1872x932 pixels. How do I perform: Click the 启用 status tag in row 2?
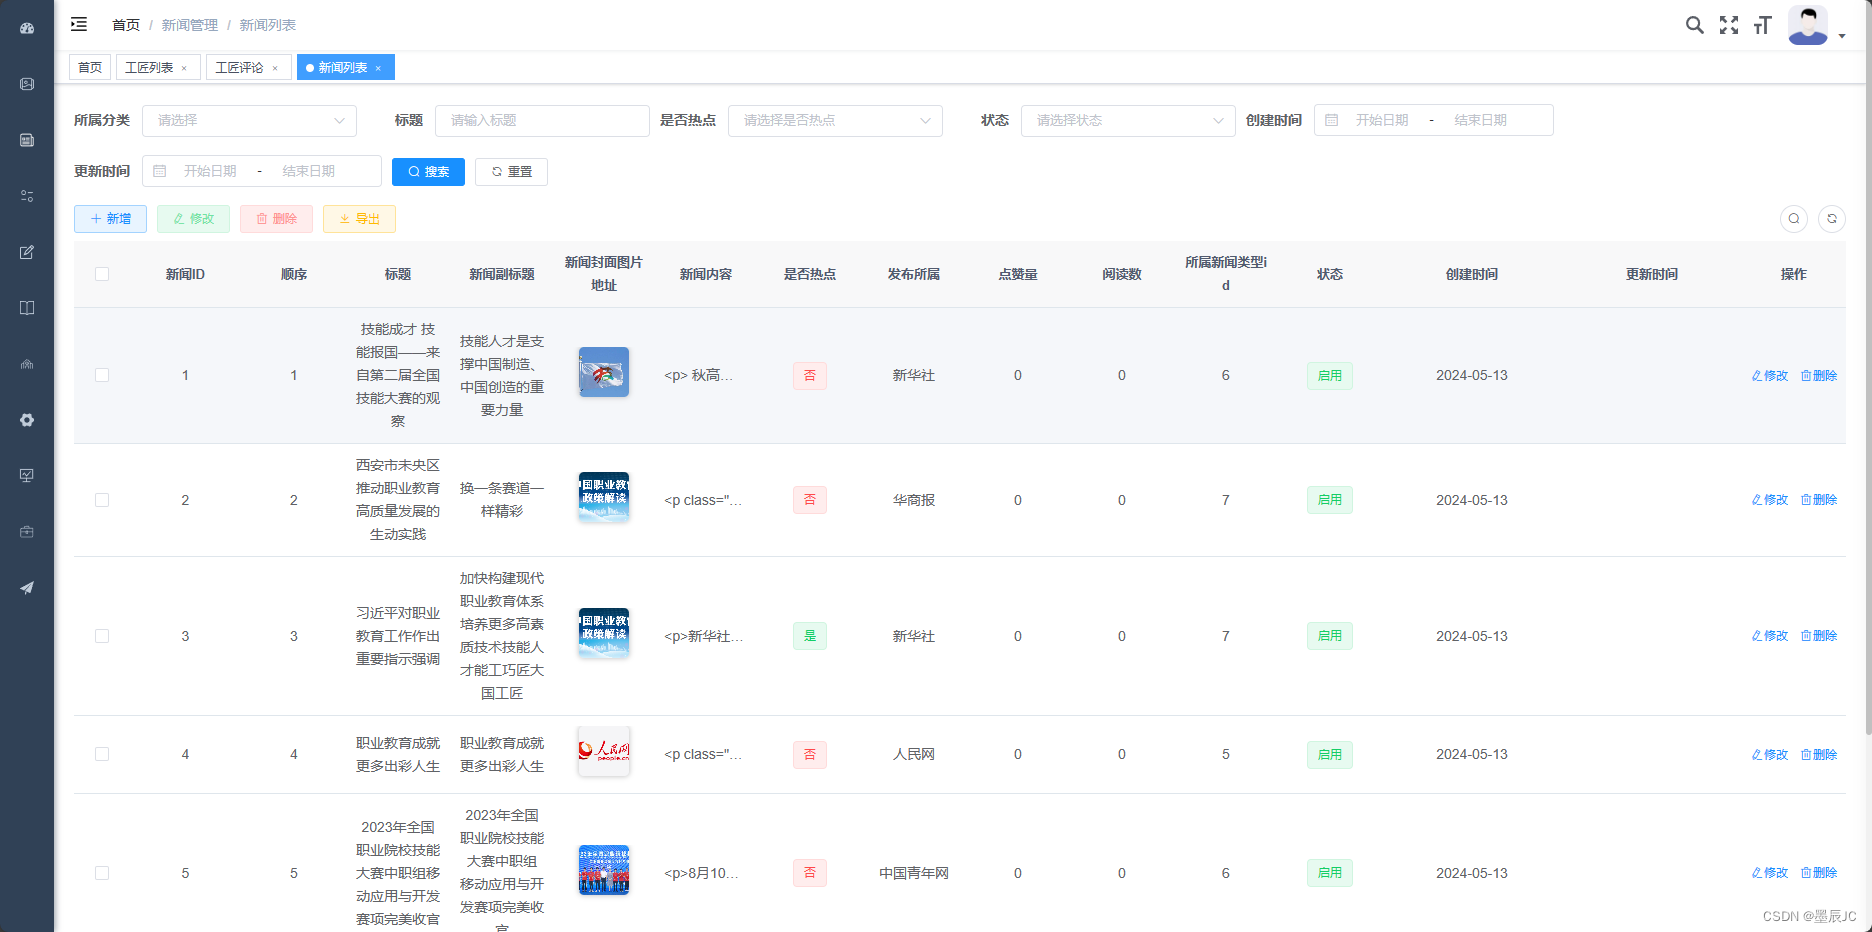tap(1330, 500)
